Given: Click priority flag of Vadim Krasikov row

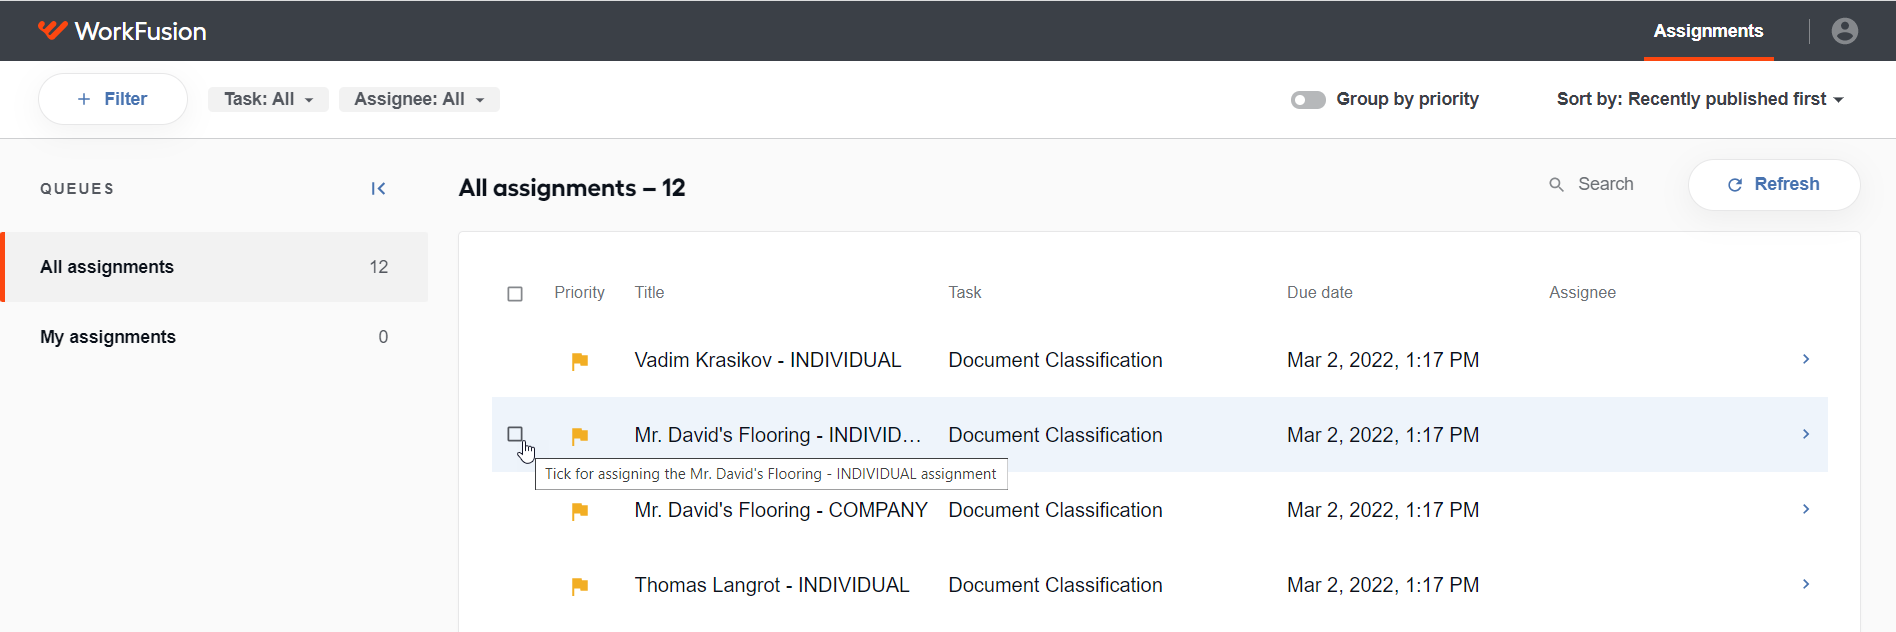Looking at the screenshot, I should tap(579, 361).
